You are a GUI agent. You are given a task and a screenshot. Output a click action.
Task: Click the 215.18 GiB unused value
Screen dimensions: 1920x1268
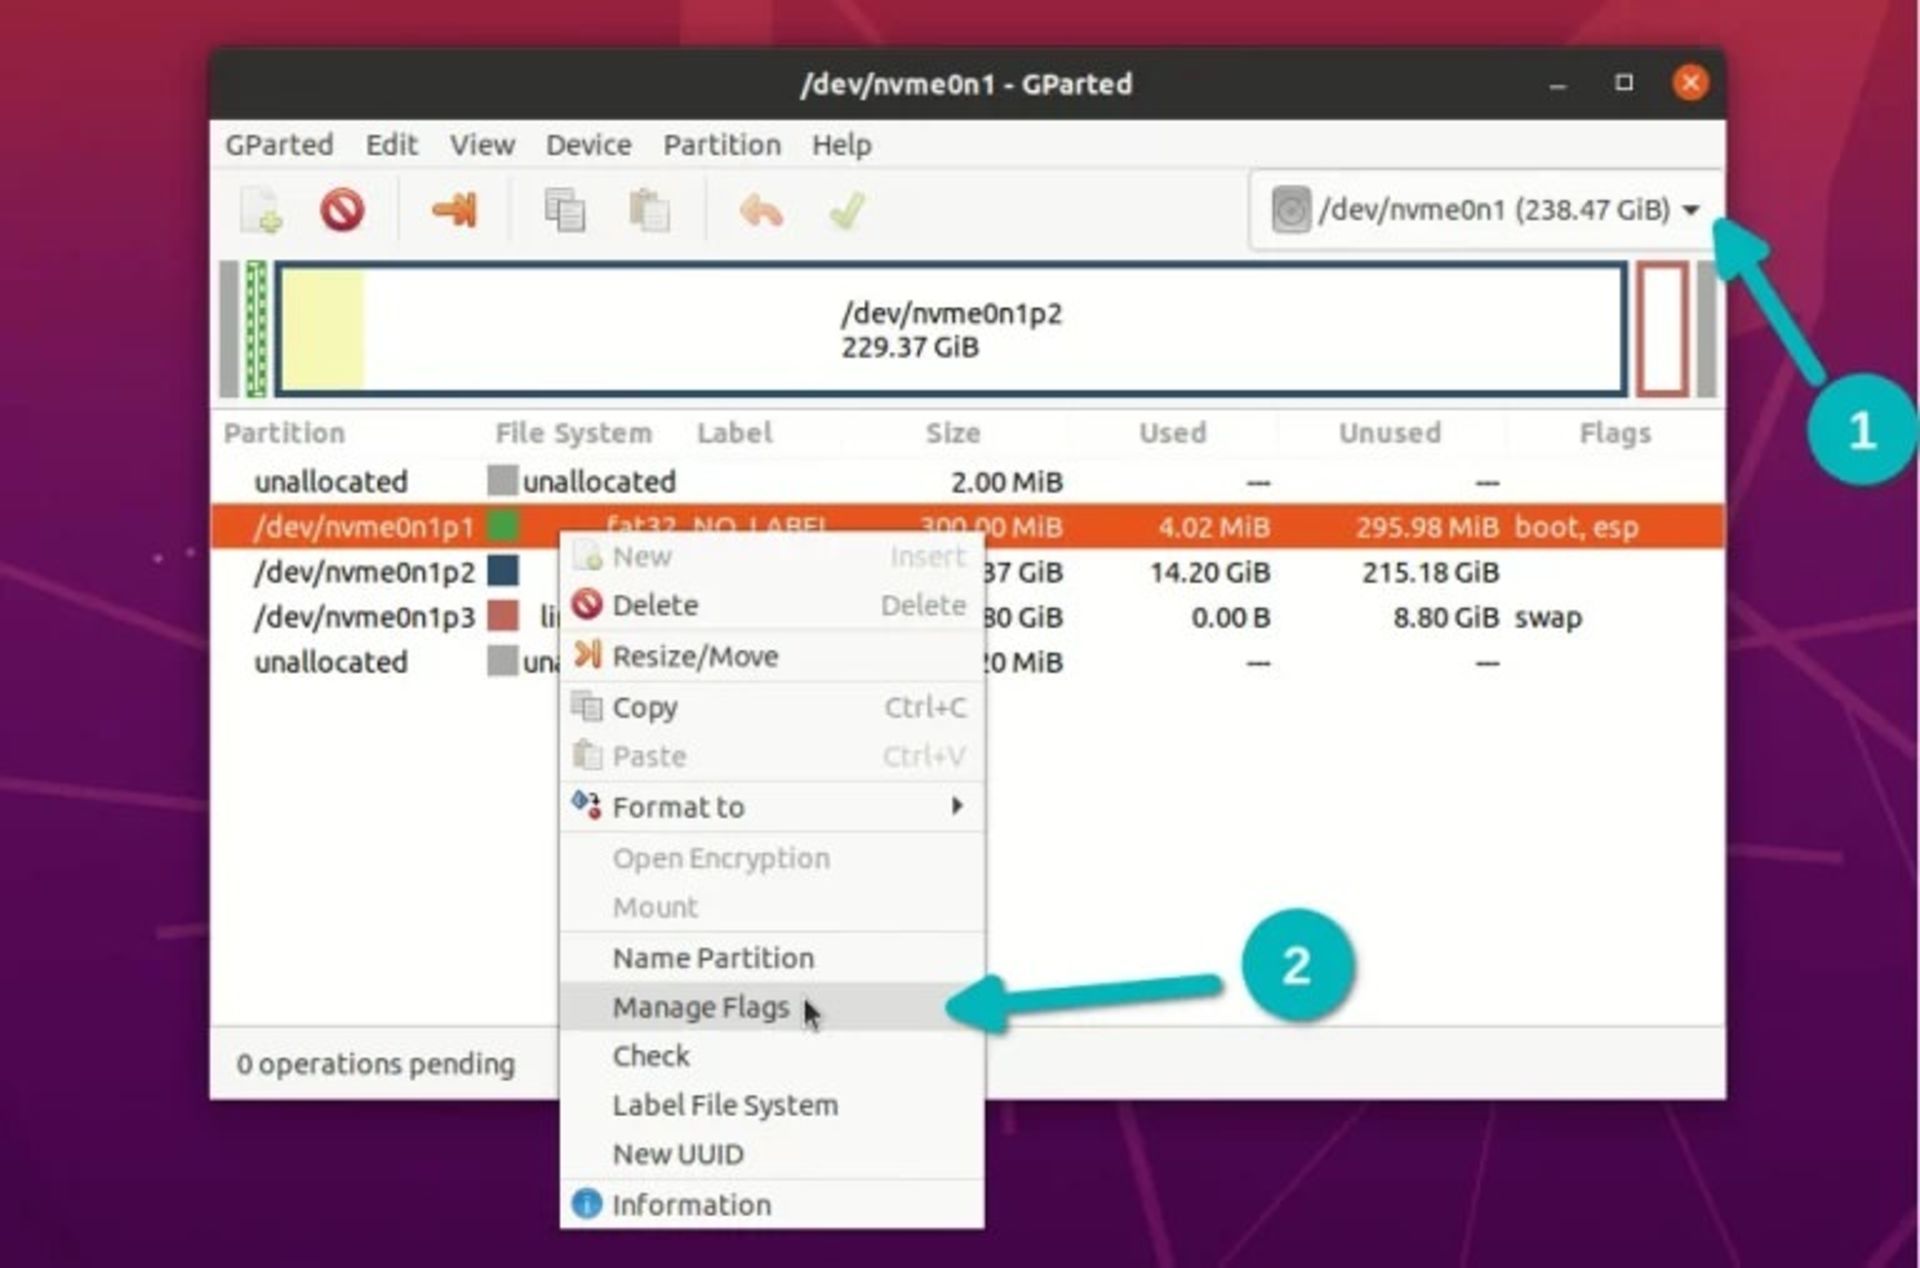click(1430, 573)
